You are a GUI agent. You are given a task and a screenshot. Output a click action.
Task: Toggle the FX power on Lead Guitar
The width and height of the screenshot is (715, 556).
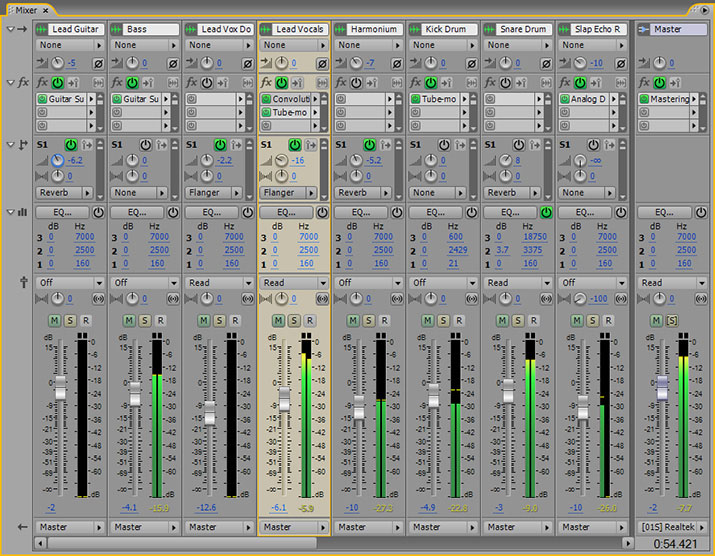pyautogui.click(x=57, y=82)
